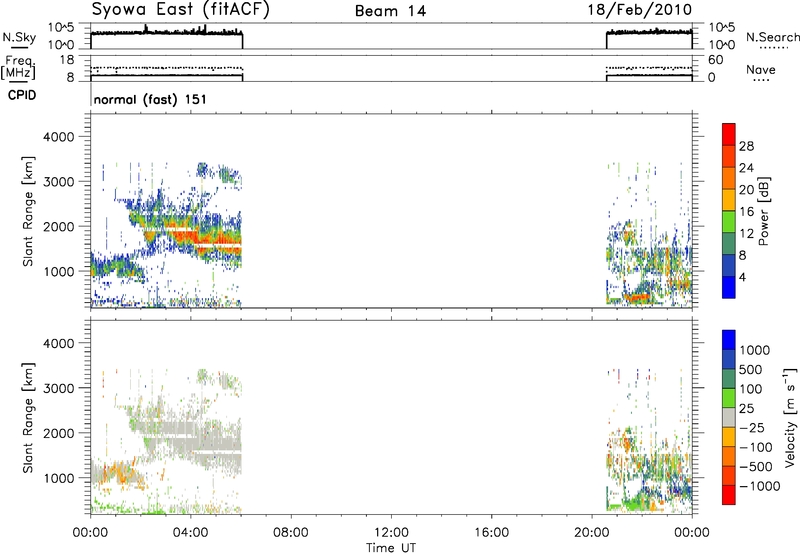Click the 'Power [dB]' colorbar title

point(763,211)
